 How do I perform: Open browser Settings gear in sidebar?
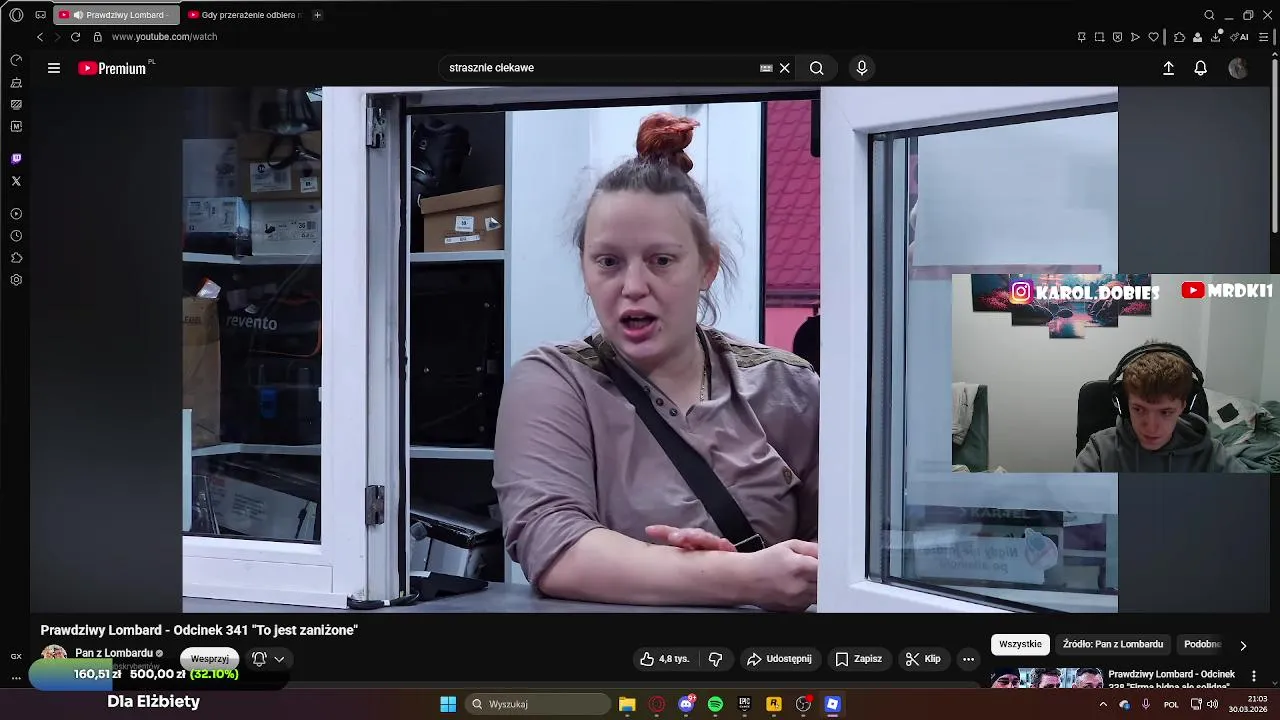[16, 280]
